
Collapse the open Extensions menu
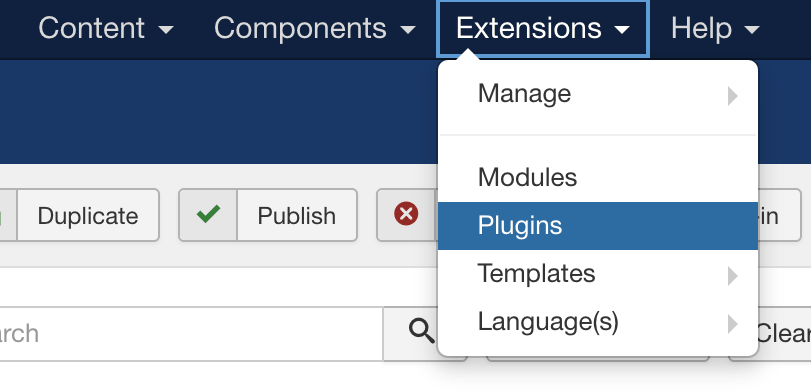click(543, 28)
